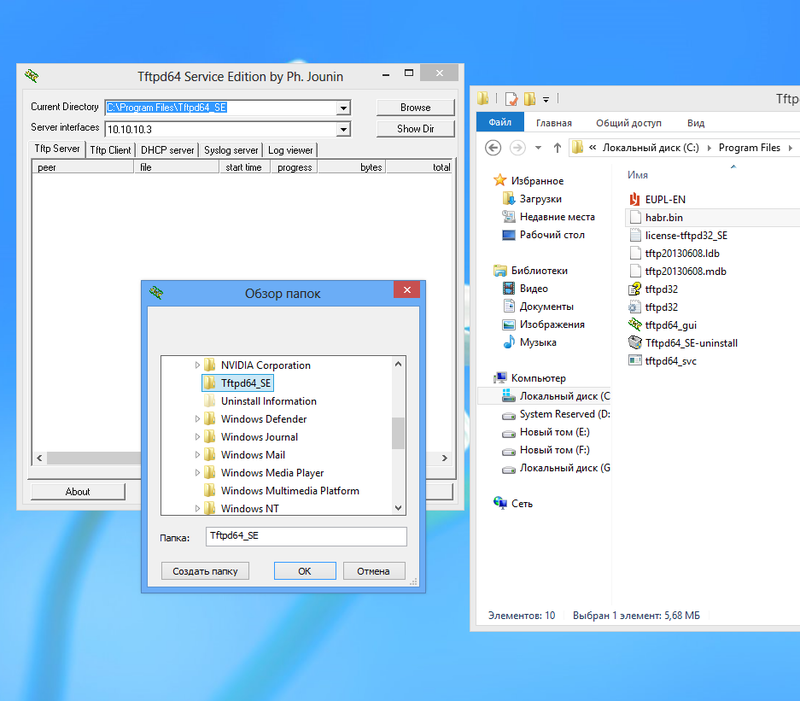Screen dimensions: 800x701
Task: Click the About button
Action: pyautogui.click(x=78, y=491)
